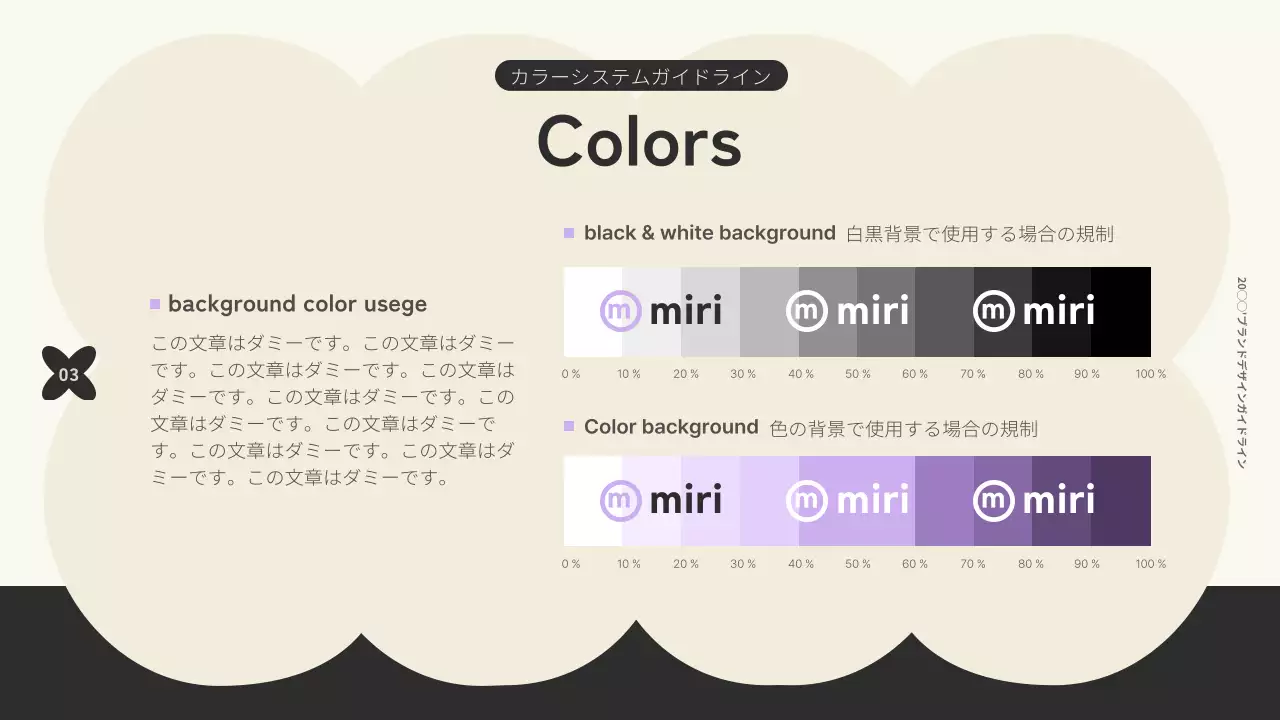The height and width of the screenshot is (720, 1280).
Task: Select the 'background color usege' heading text
Action: (297, 304)
